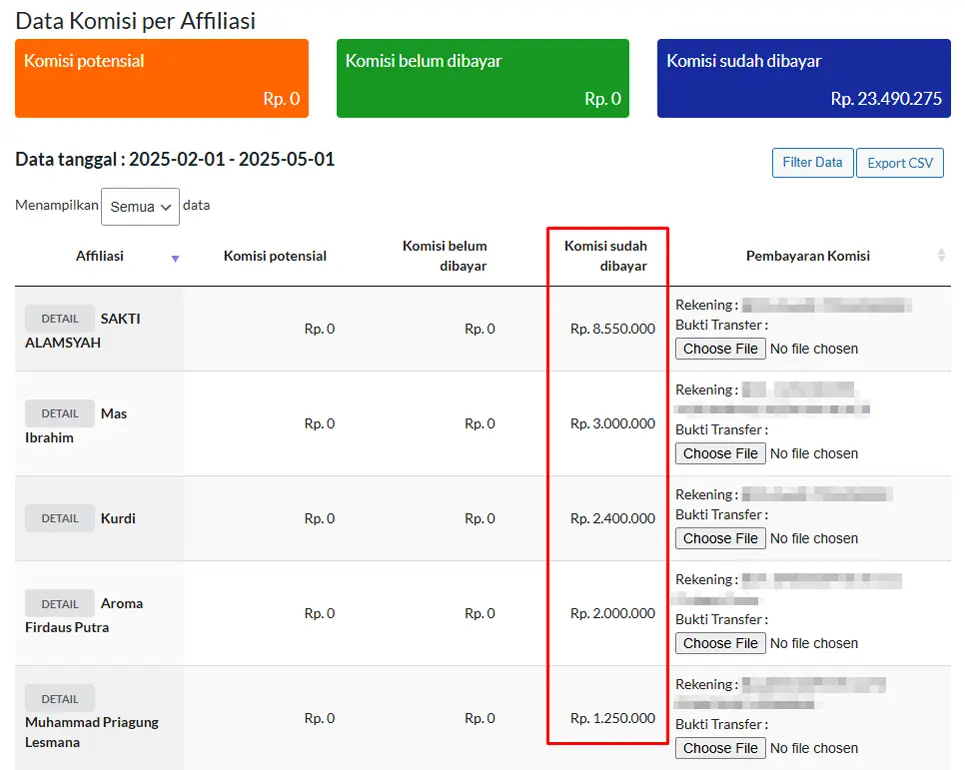Open DETAIL for SAKTI ALAMSYAH
The height and width of the screenshot is (770, 965).
60,318
